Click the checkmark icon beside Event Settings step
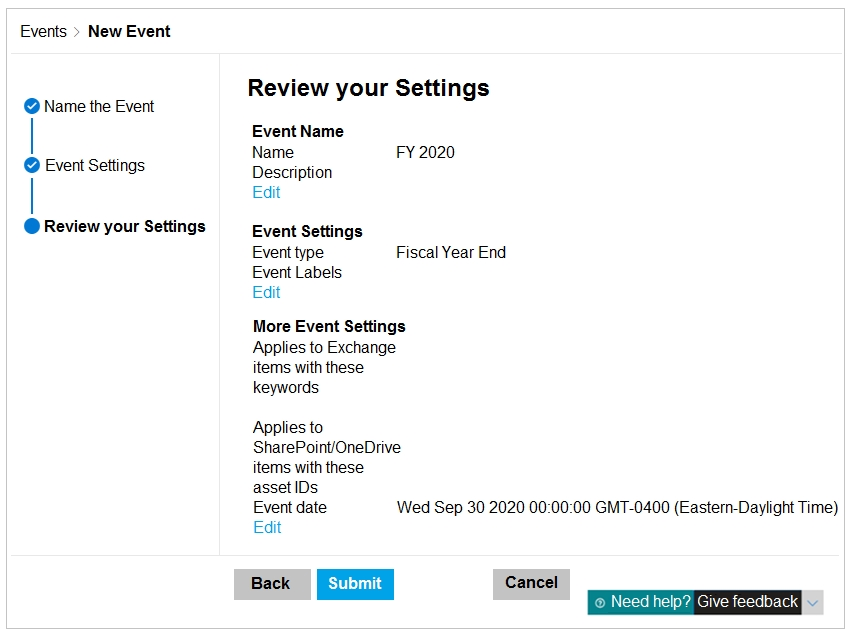Viewport: 851px width, 639px height. (32, 165)
